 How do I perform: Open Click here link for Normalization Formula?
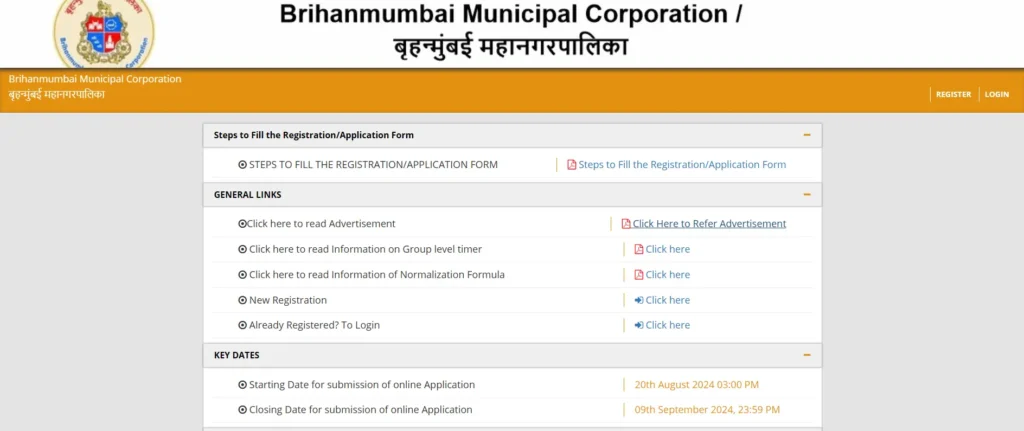667,275
